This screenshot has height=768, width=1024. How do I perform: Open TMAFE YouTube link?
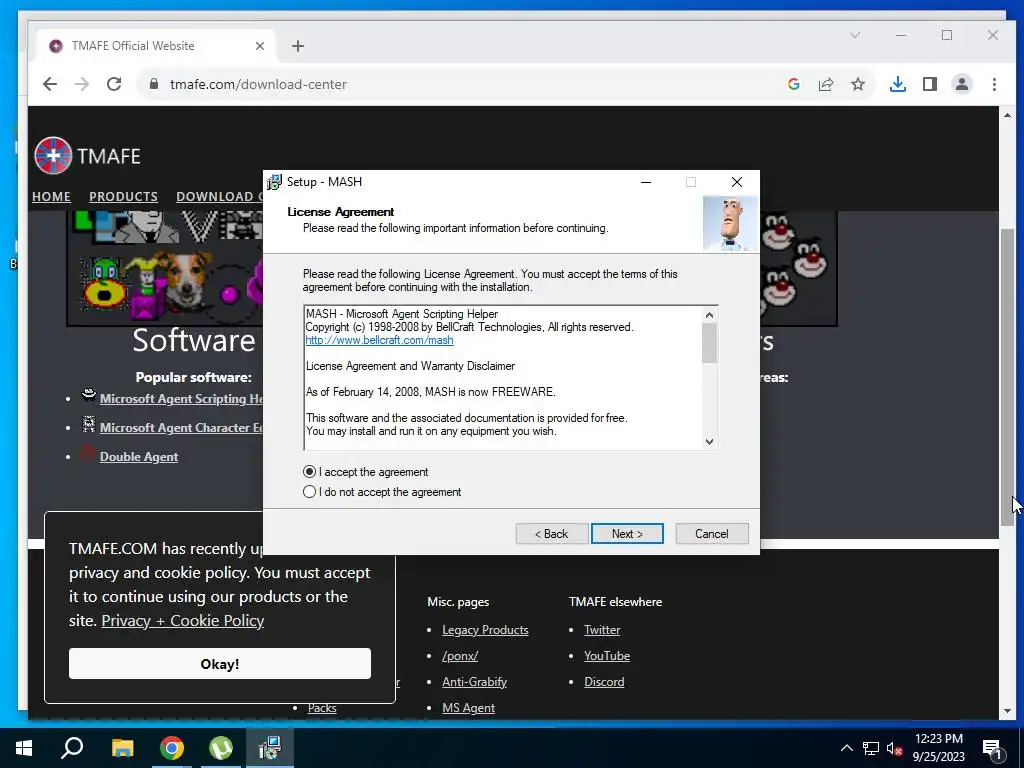(x=607, y=656)
